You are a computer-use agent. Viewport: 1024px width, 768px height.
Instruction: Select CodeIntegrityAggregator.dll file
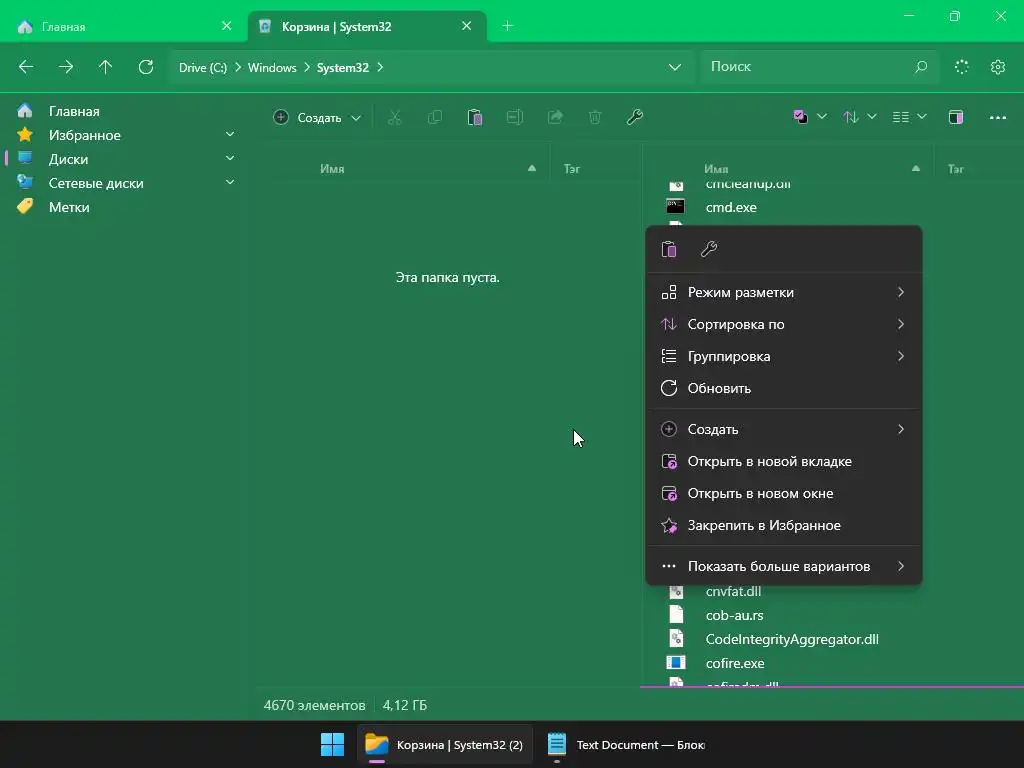tap(792, 639)
